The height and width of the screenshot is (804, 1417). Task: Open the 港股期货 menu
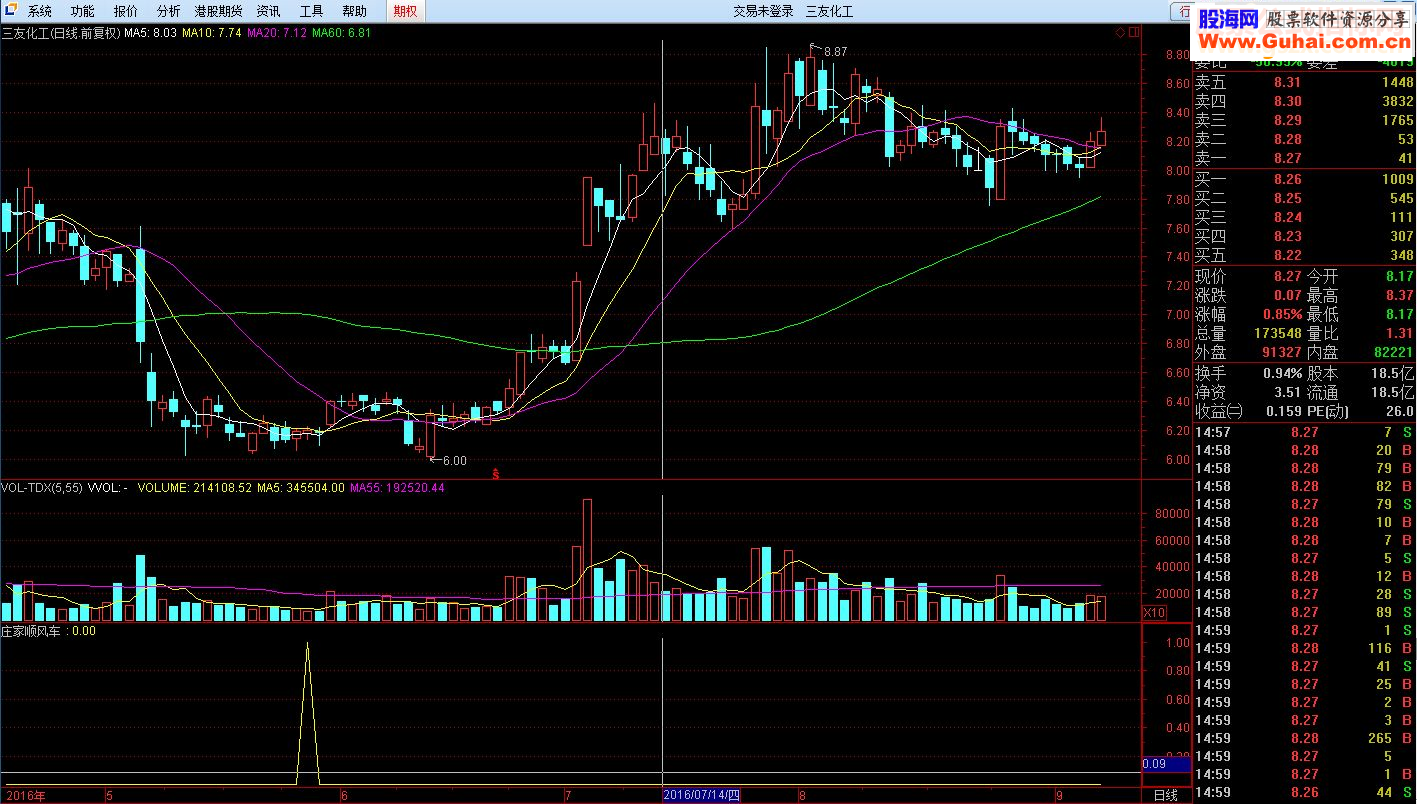pos(218,12)
